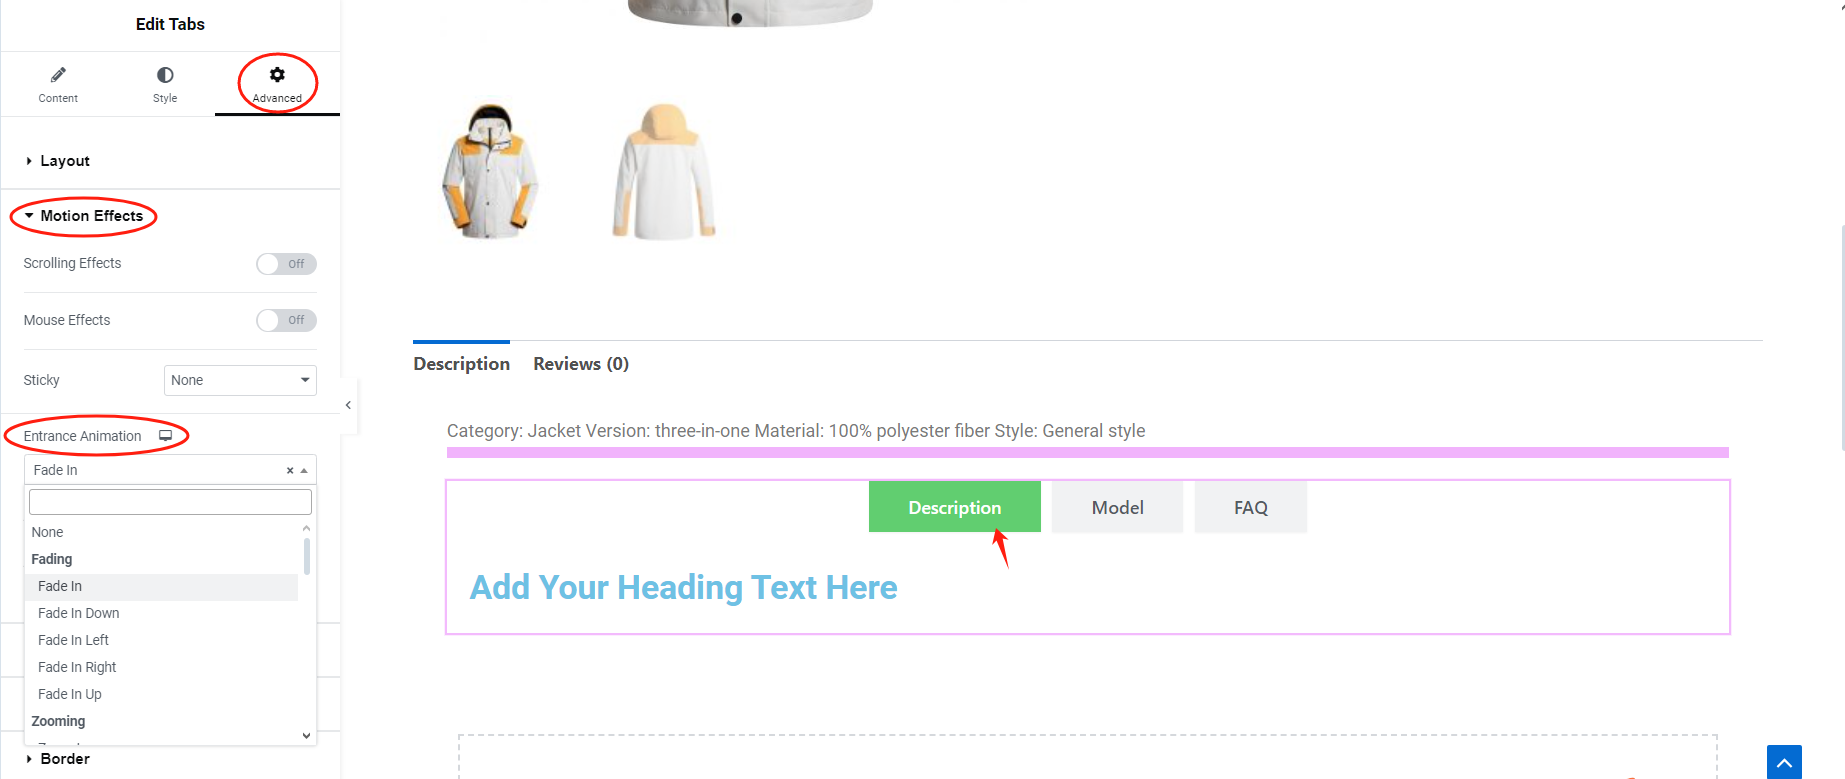Click the Category Jacket description text

coord(796,431)
